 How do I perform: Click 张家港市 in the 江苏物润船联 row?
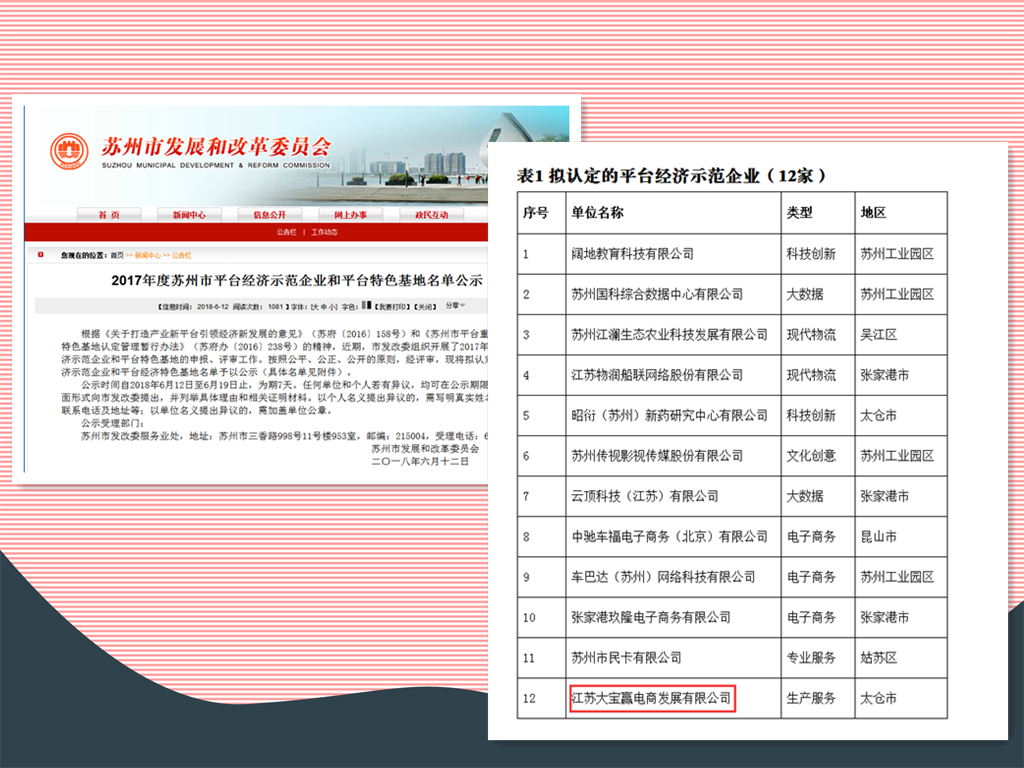[x=885, y=376]
